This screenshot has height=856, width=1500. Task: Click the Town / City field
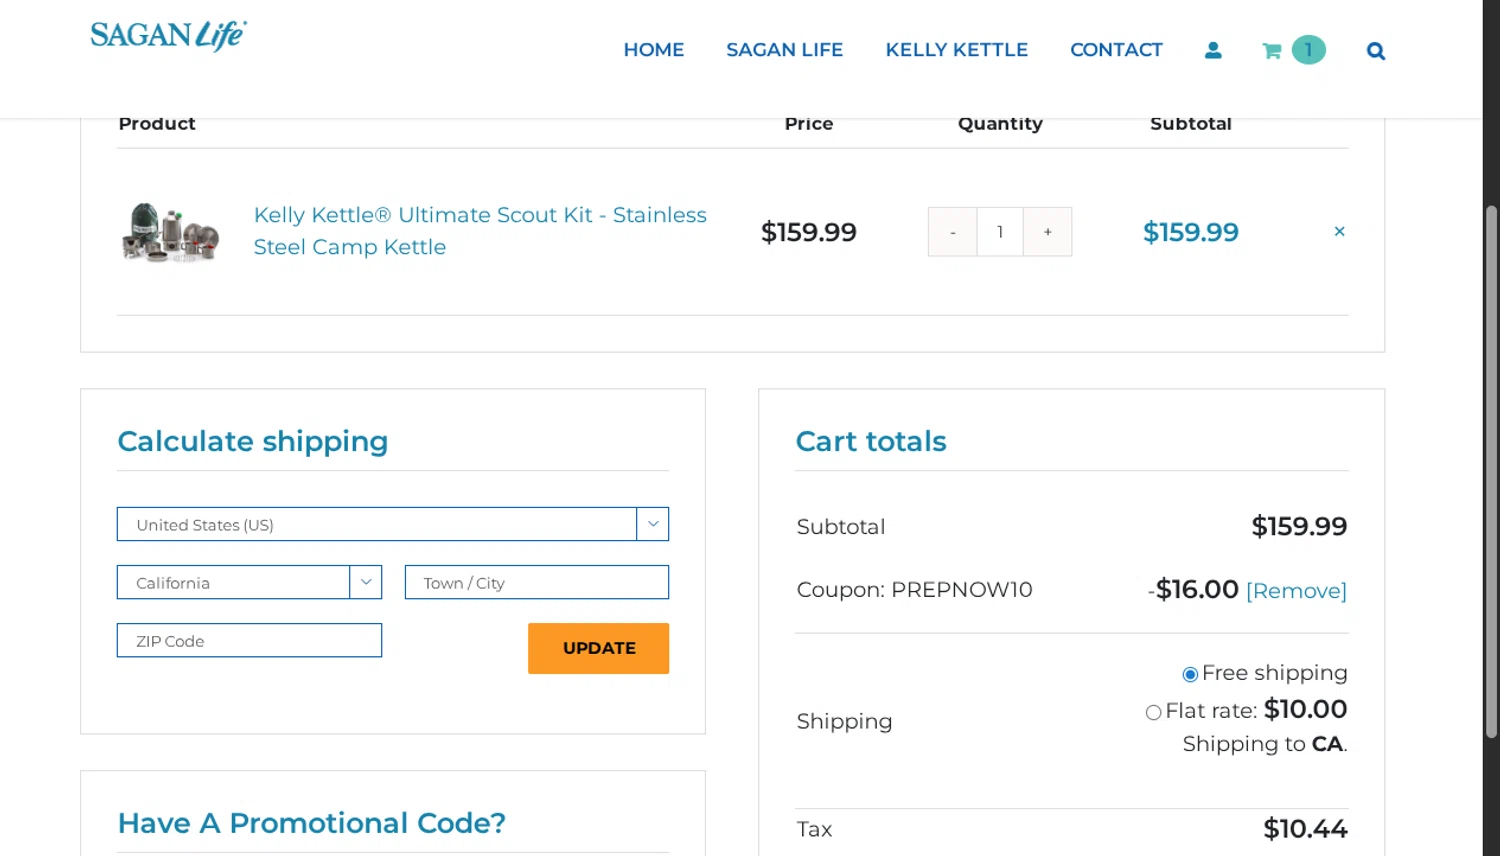click(x=537, y=582)
